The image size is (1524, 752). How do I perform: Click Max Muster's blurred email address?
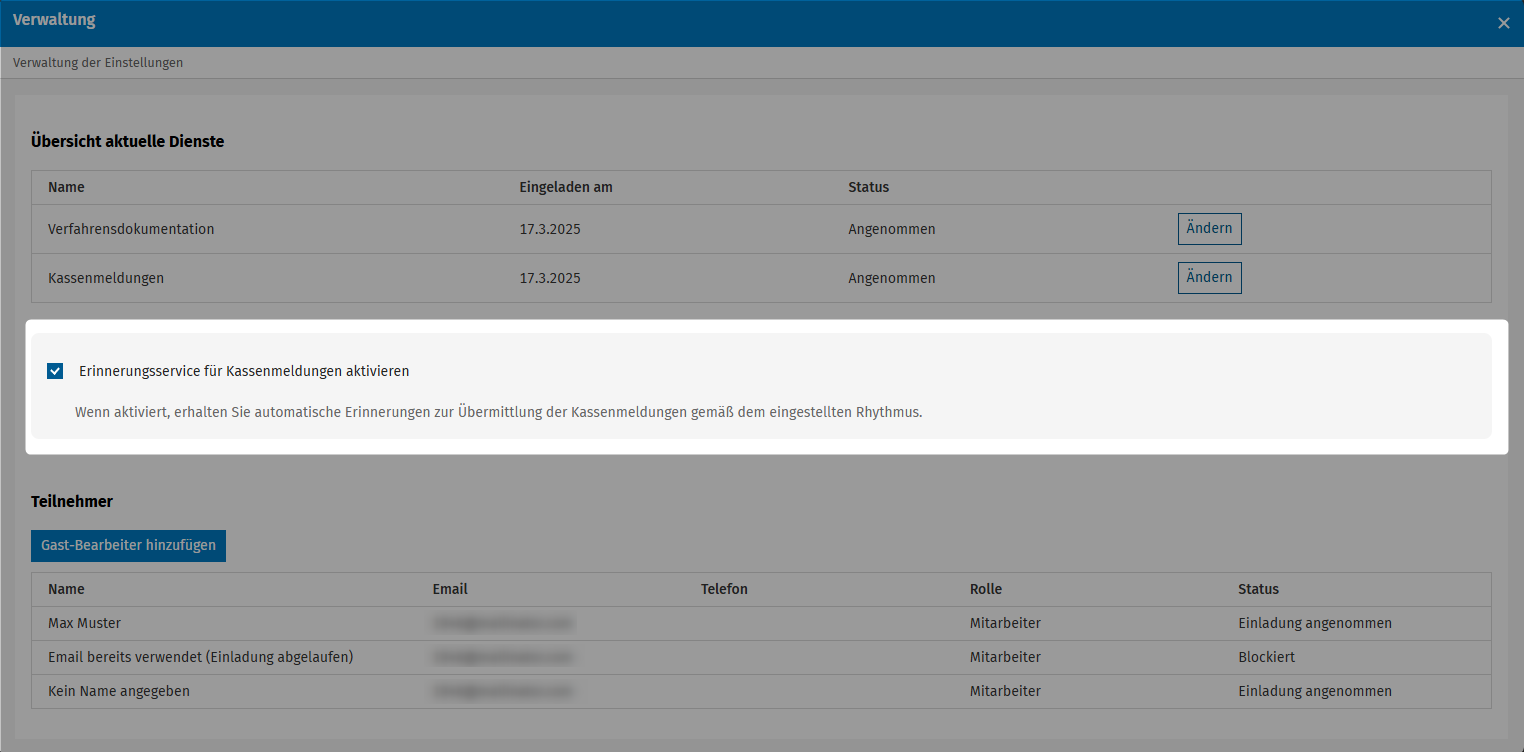click(503, 623)
